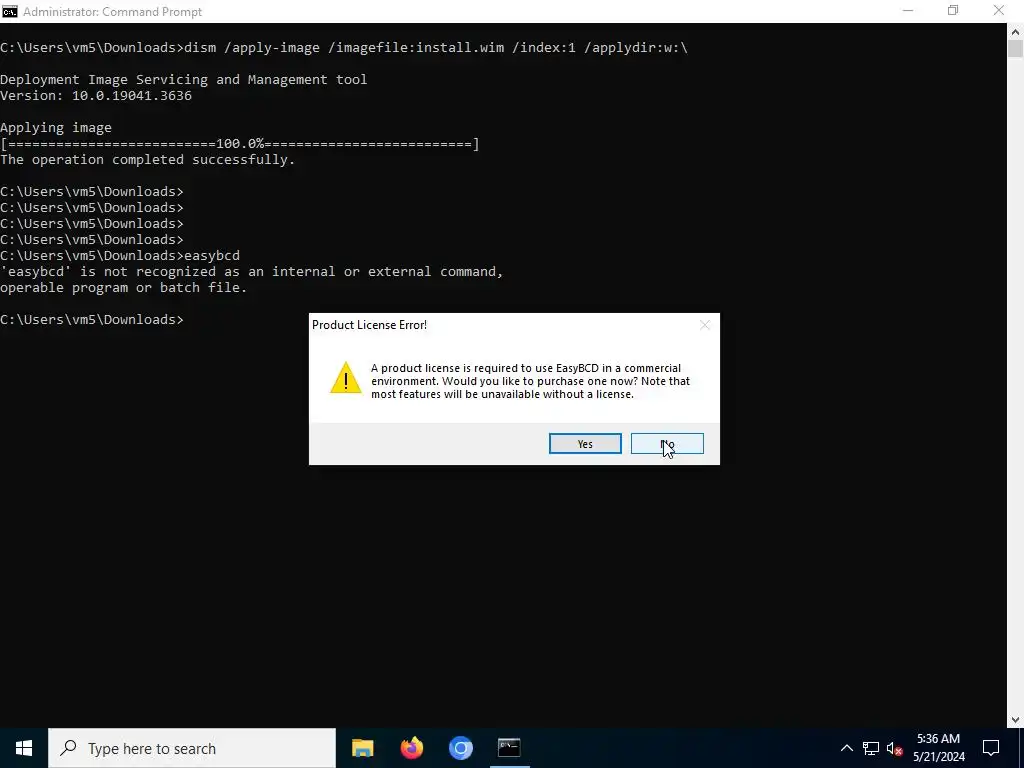This screenshot has height=768, width=1024.
Task: Click 'operable program or batch file.' line
Action: point(124,287)
